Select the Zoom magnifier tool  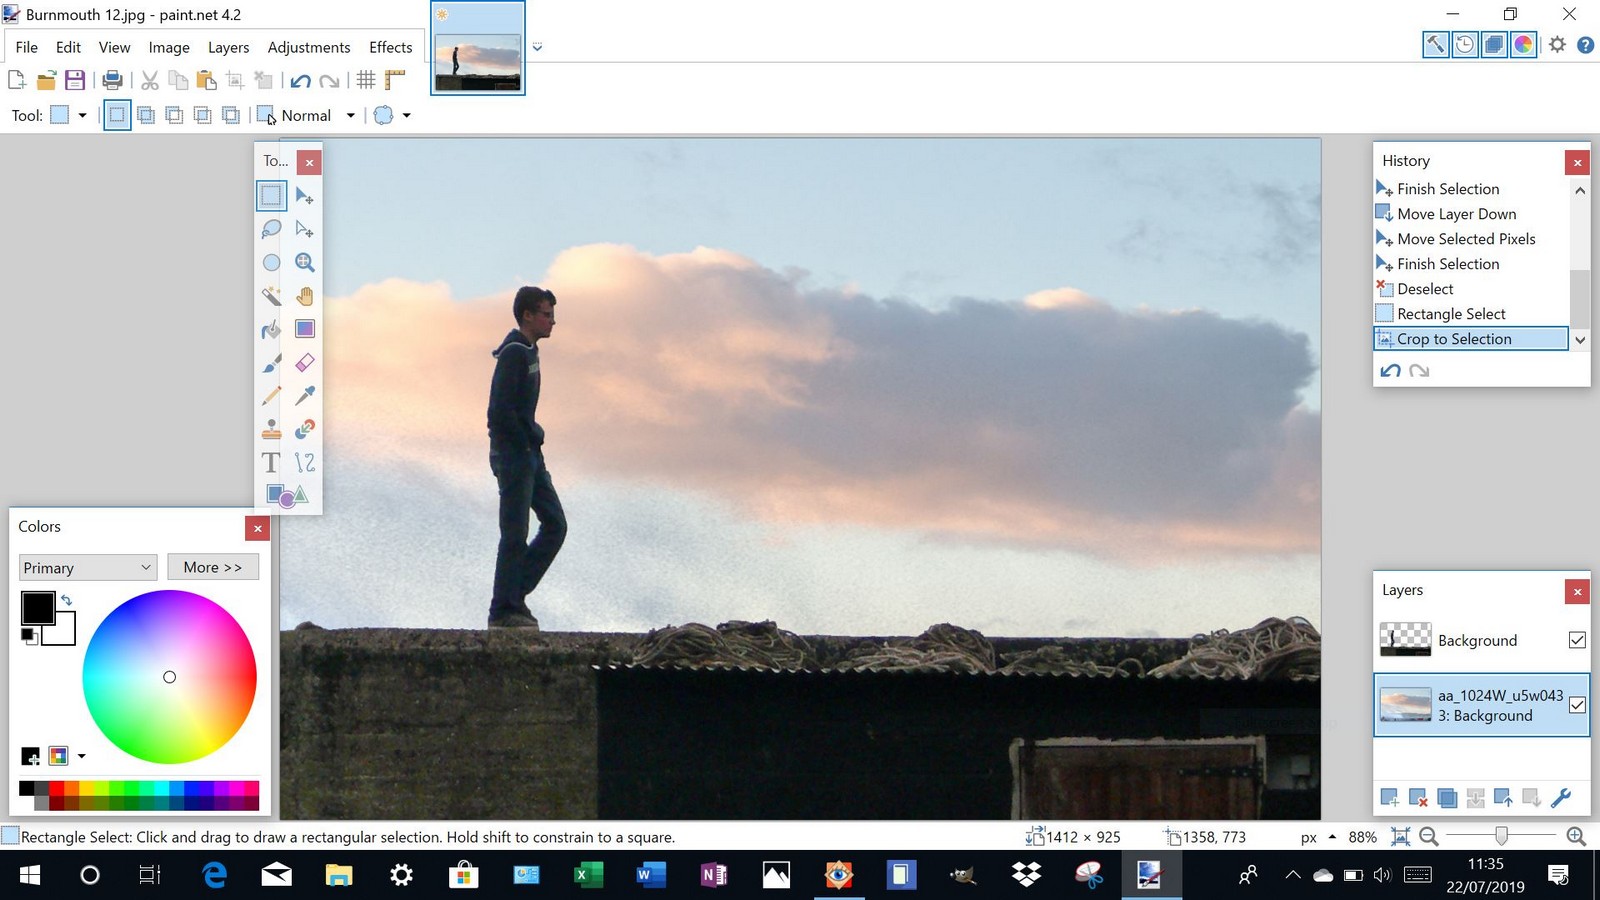point(305,263)
